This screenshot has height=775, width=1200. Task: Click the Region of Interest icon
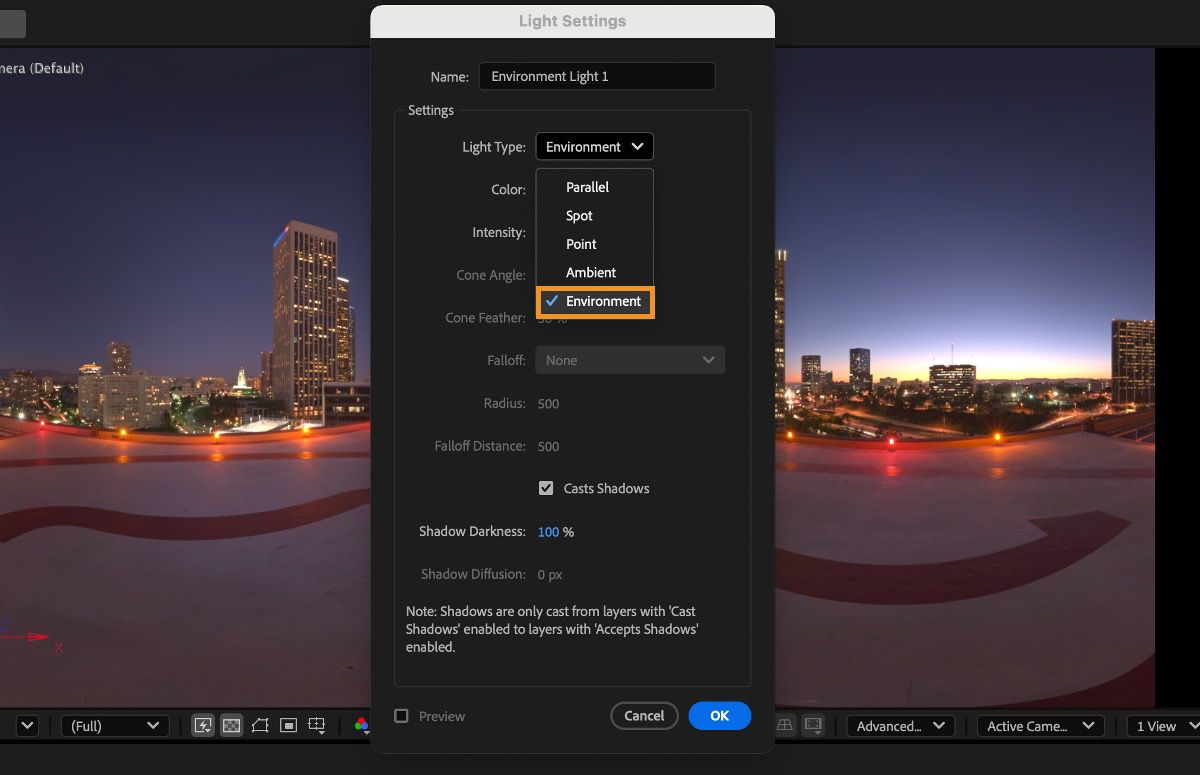click(288, 726)
